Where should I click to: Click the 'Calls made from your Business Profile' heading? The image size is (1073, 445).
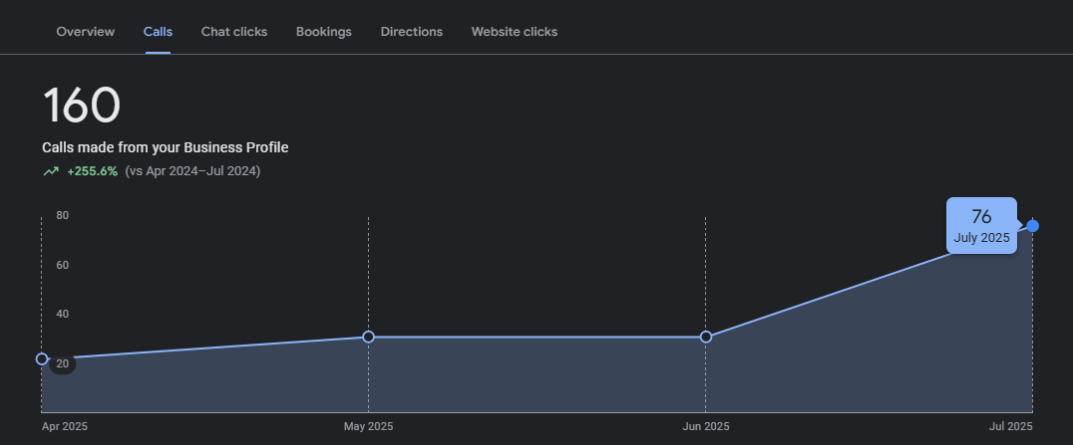pyautogui.click(x=165, y=147)
